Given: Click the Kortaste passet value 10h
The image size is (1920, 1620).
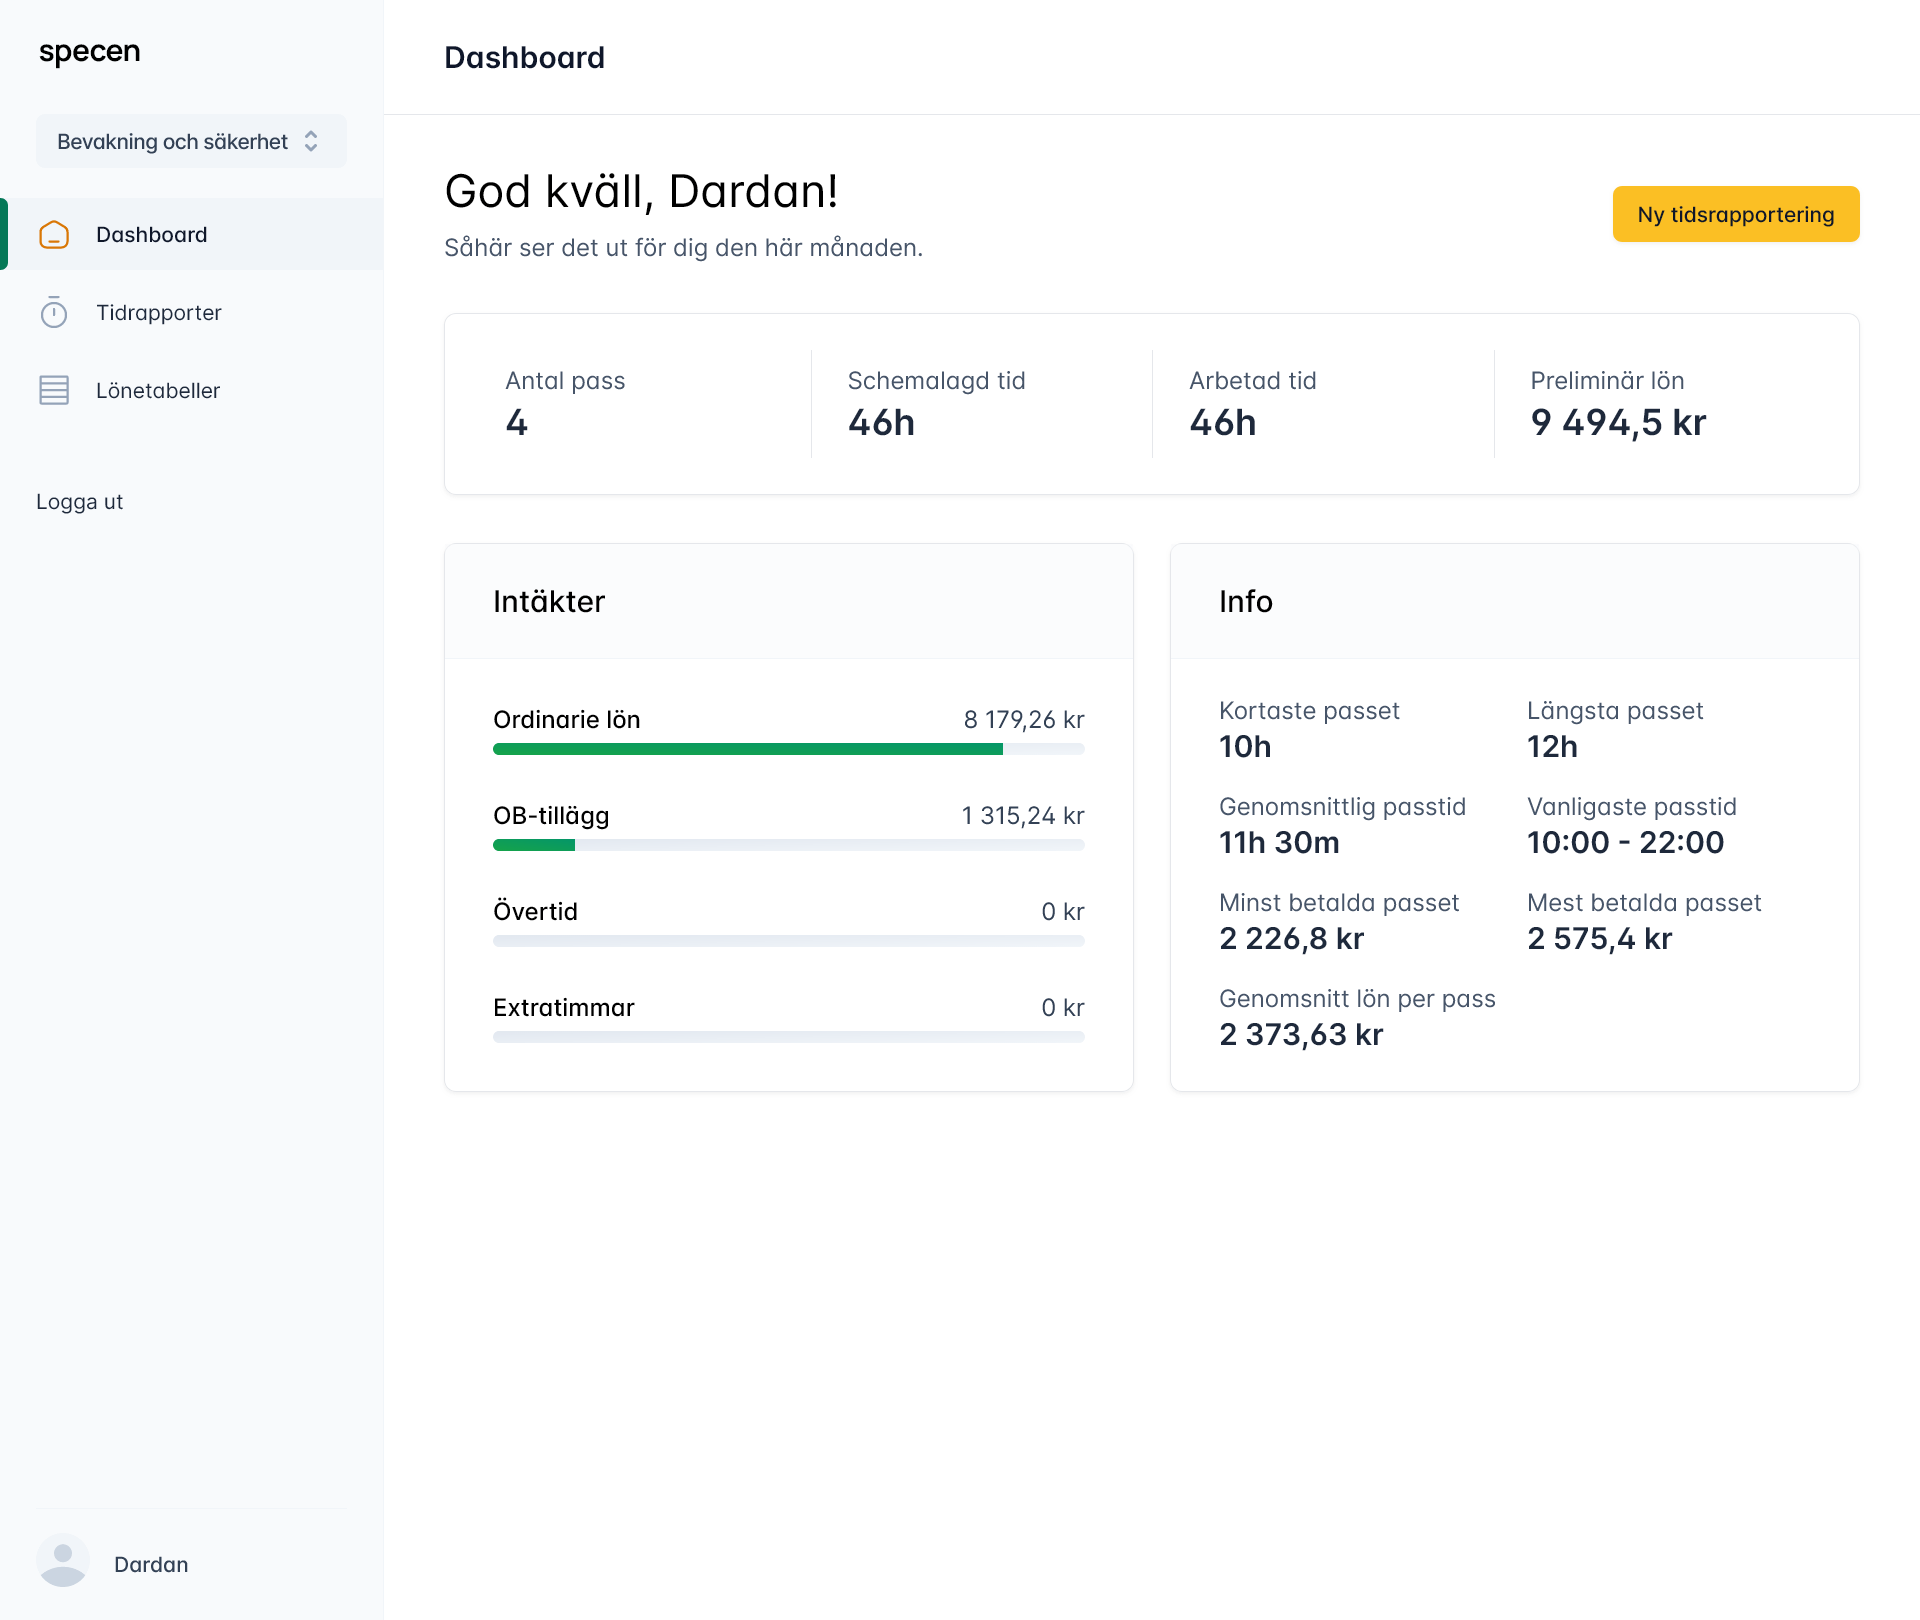Looking at the screenshot, I should (1245, 746).
